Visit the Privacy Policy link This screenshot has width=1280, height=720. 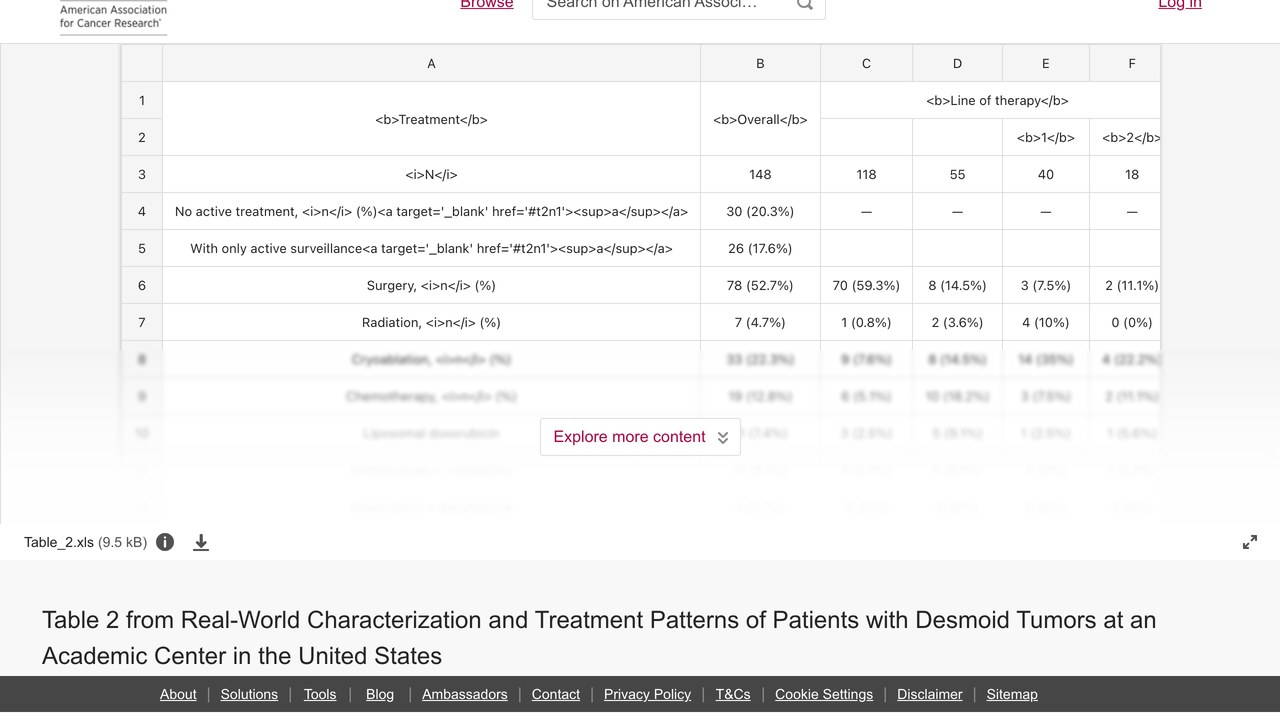(647, 694)
